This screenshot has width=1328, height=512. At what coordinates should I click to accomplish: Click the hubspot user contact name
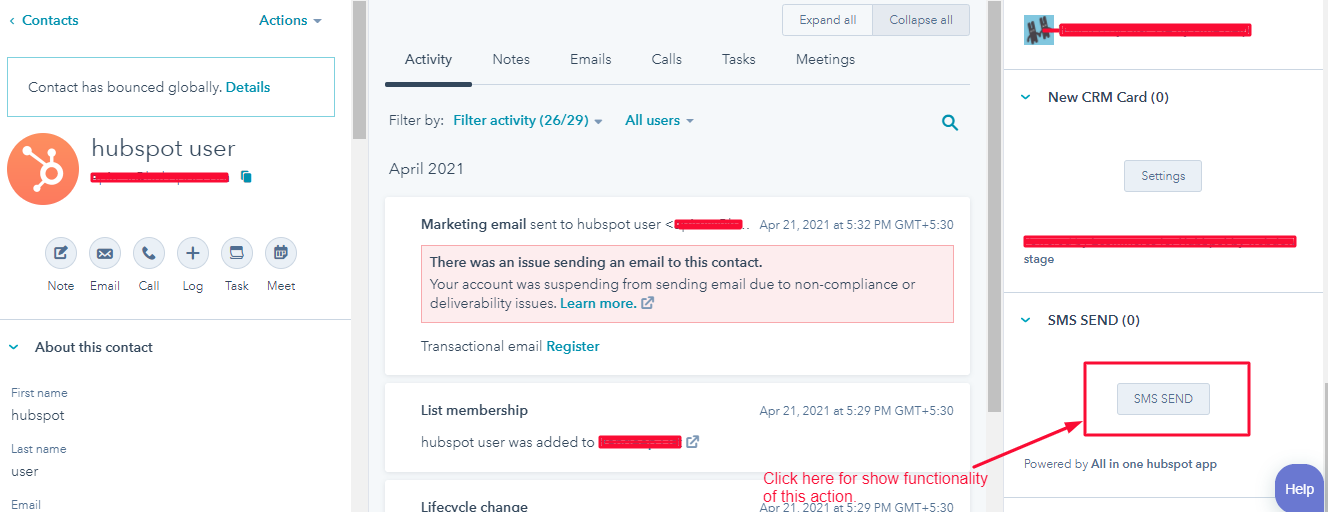click(163, 148)
